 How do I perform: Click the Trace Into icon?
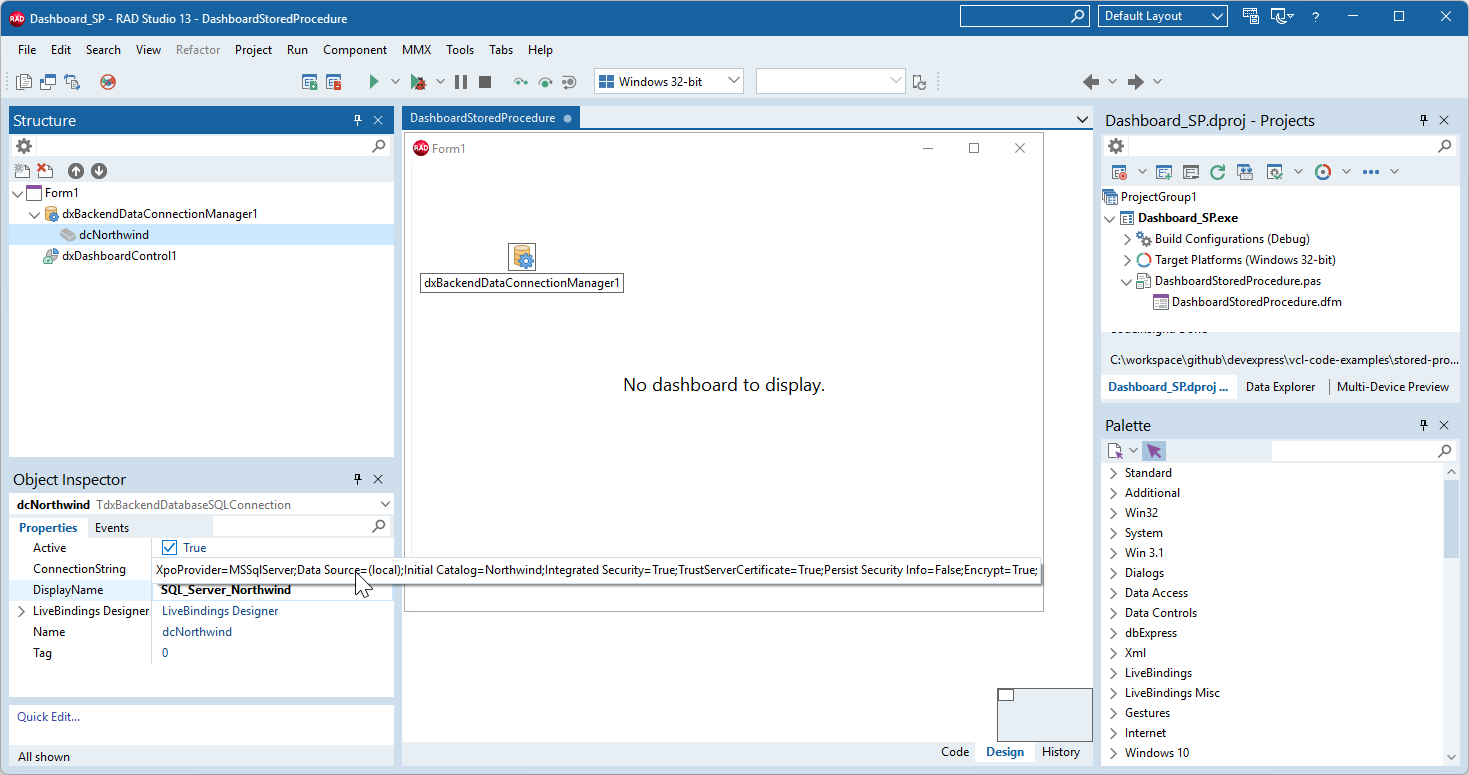520,82
